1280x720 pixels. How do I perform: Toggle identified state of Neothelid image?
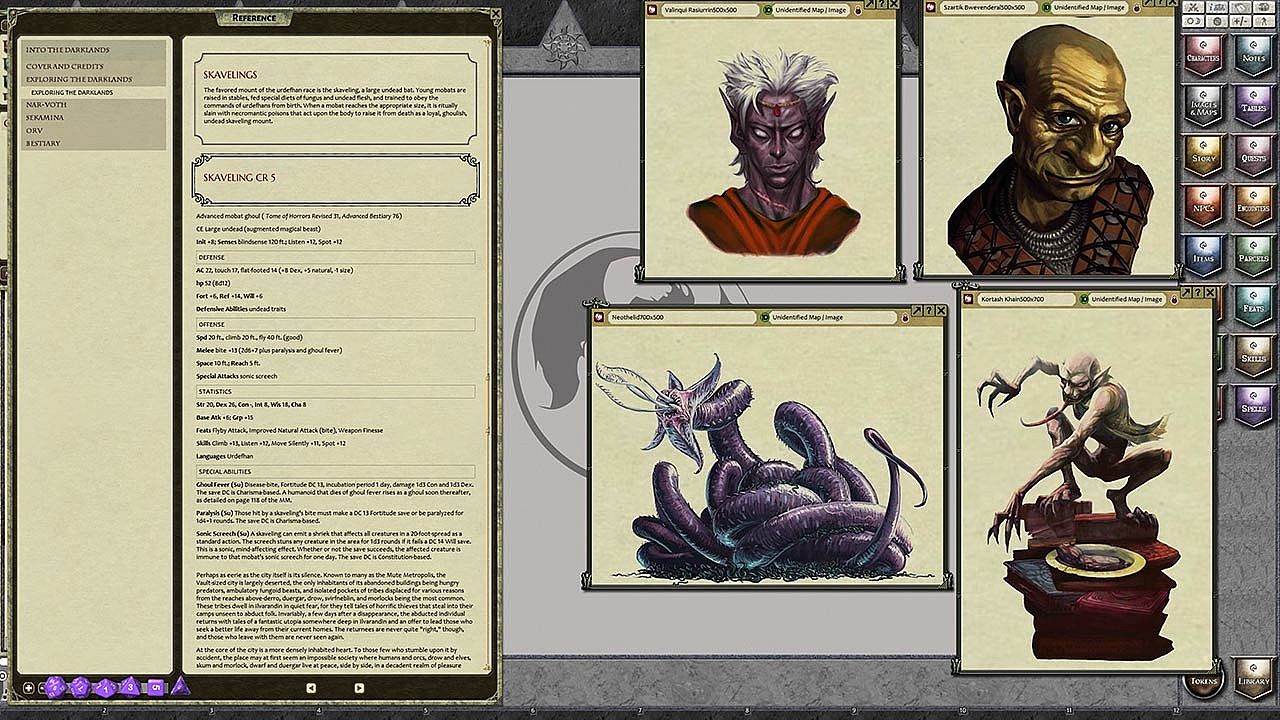(765, 317)
